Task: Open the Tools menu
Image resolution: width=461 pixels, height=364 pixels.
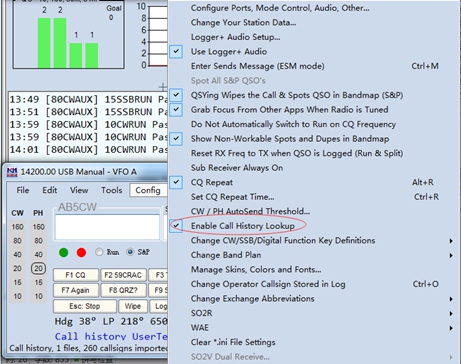Action: pyautogui.click(x=112, y=190)
